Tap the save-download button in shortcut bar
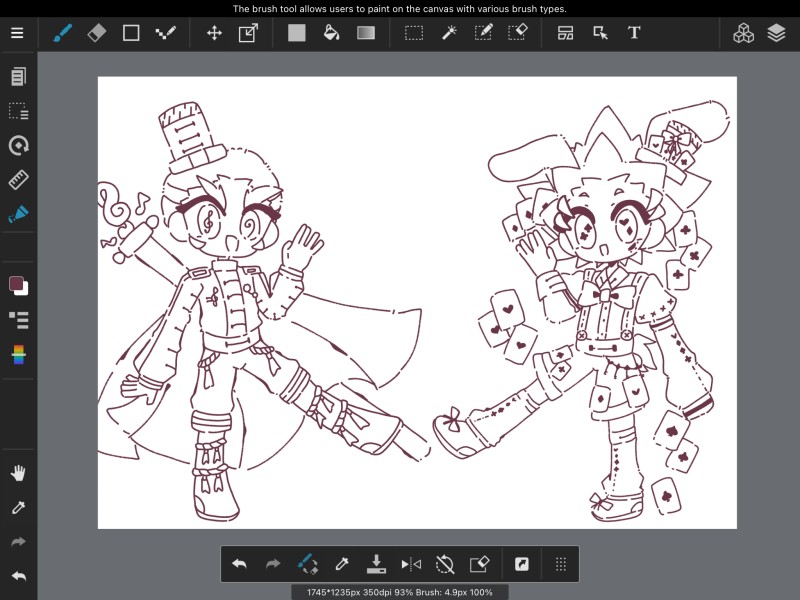The image size is (800, 600). click(376, 564)
